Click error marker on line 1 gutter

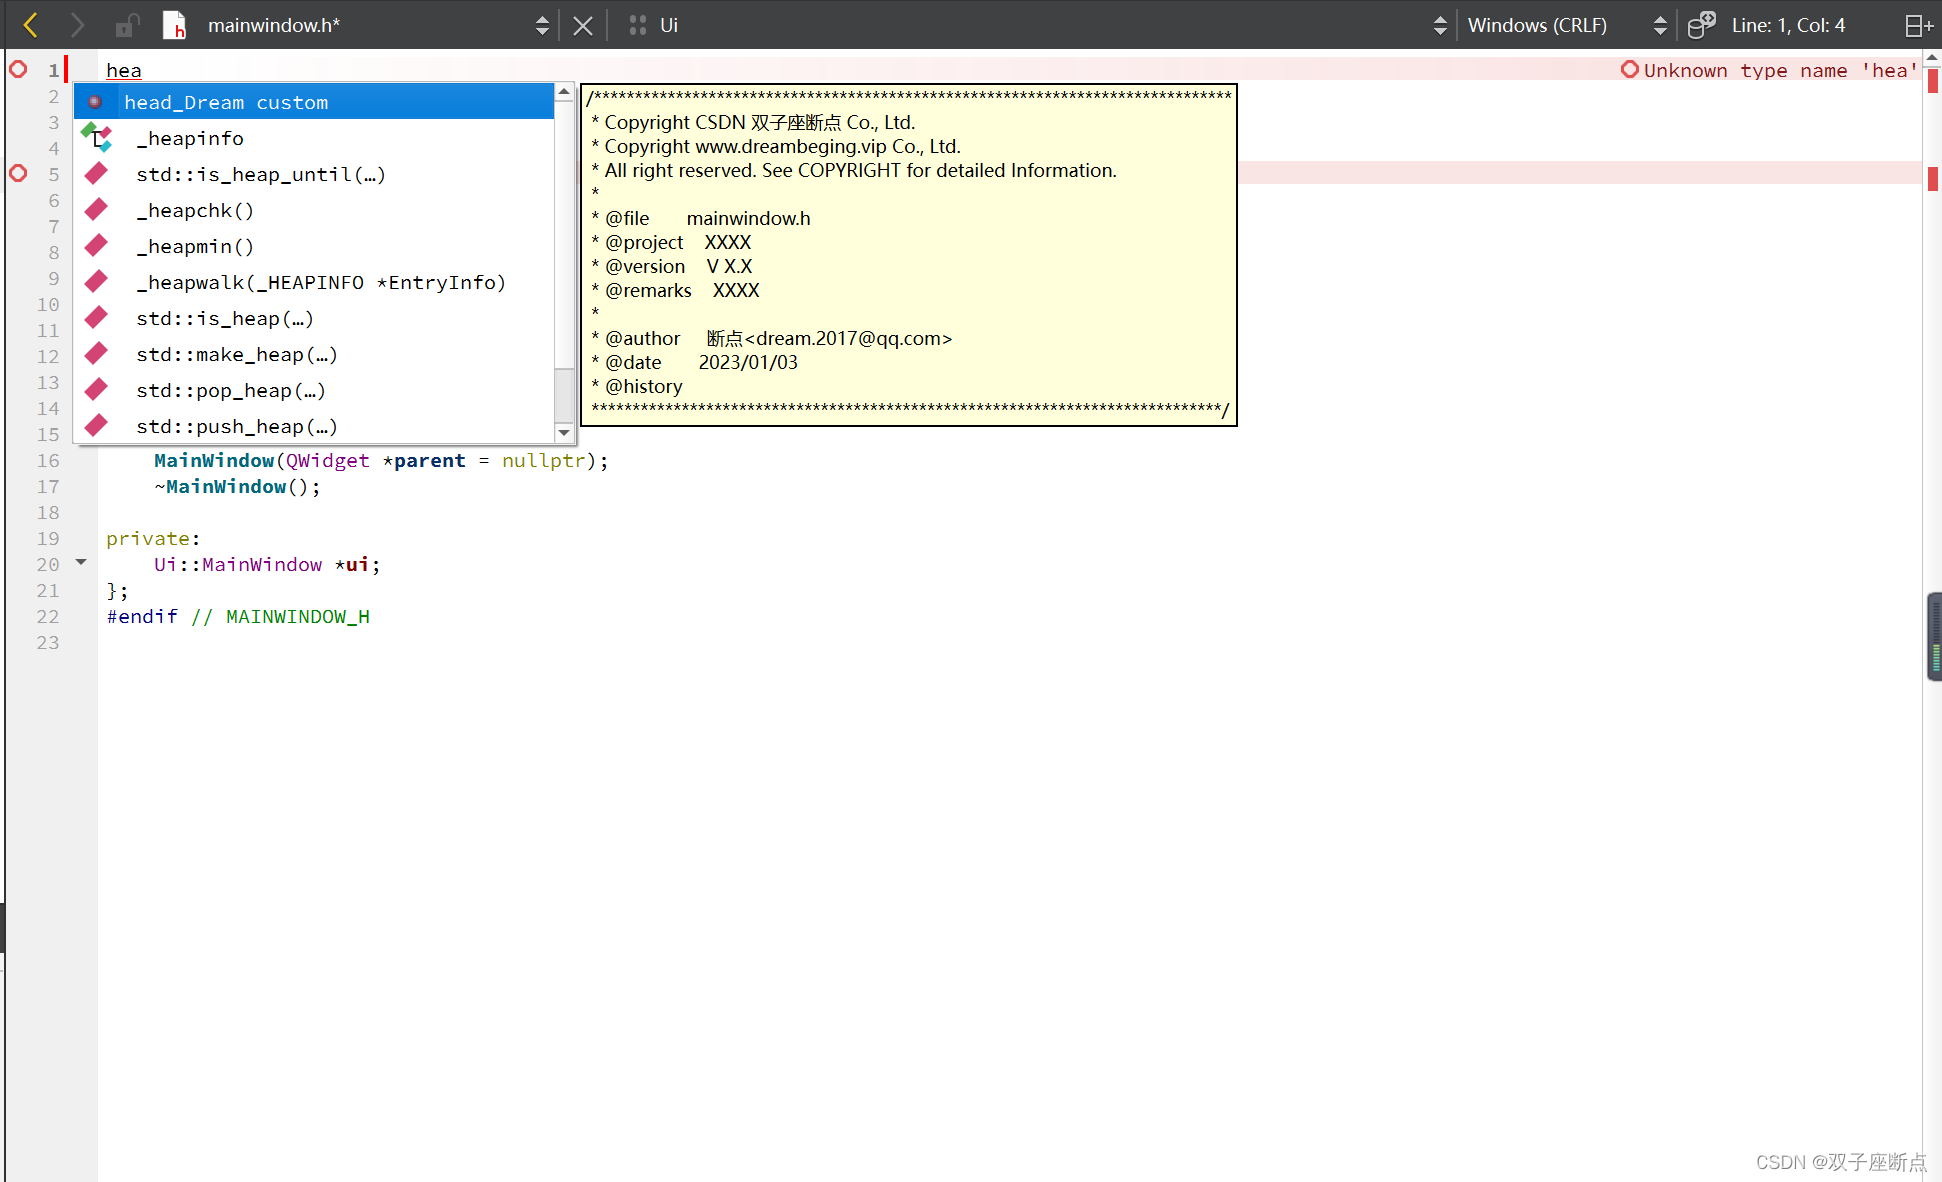(18, 69)
